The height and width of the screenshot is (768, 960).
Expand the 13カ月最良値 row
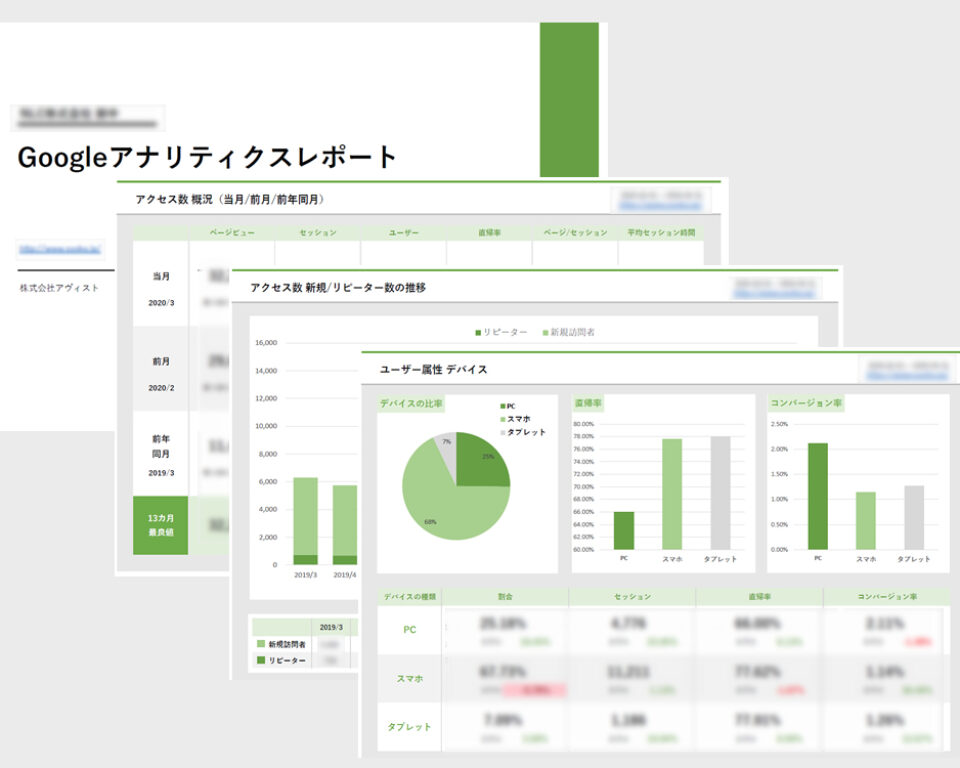[160, 525]
